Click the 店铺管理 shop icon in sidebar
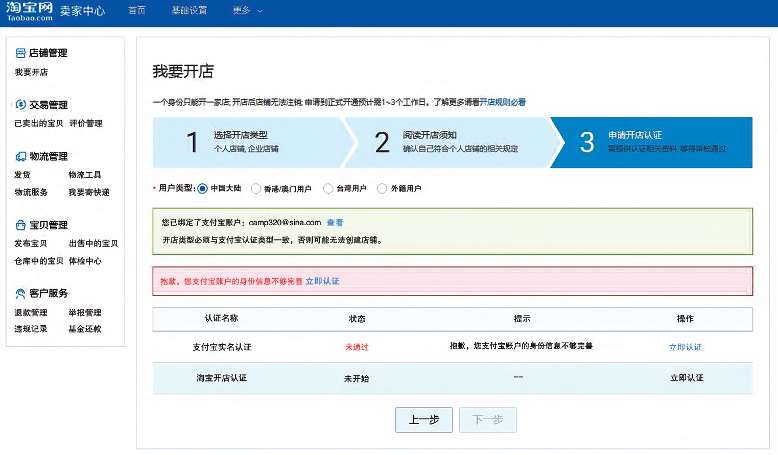Image resolution: width=778 pixels, height=455 pixels. 21,53
